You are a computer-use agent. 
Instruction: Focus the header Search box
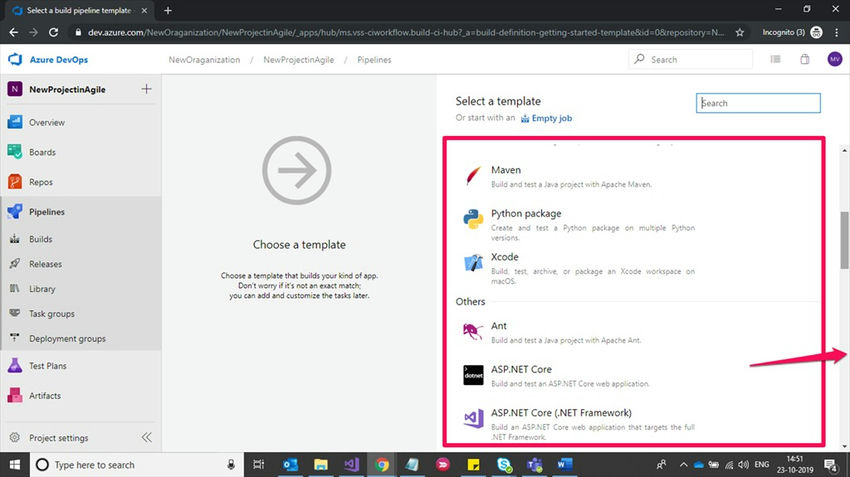pos(691,59)
